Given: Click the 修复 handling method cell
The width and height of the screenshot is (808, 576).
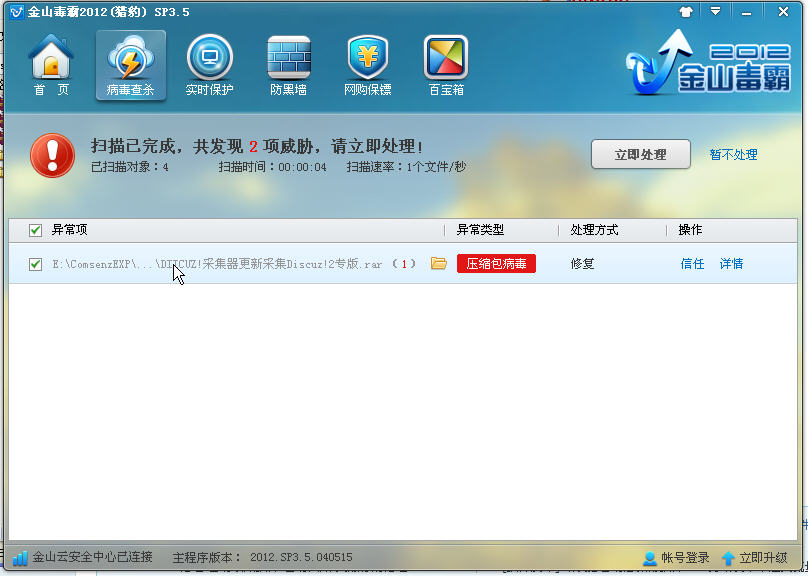Looking at the screenshot, I should pyautogui.click(x=582, y=264).
